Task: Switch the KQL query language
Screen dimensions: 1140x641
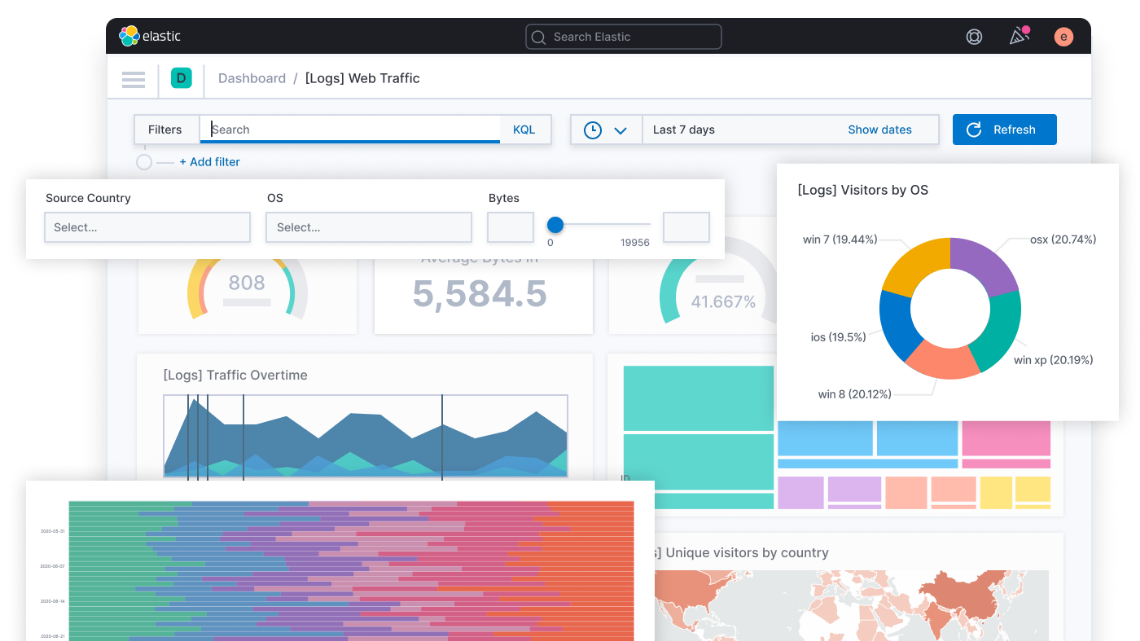Action: (523, 129)
